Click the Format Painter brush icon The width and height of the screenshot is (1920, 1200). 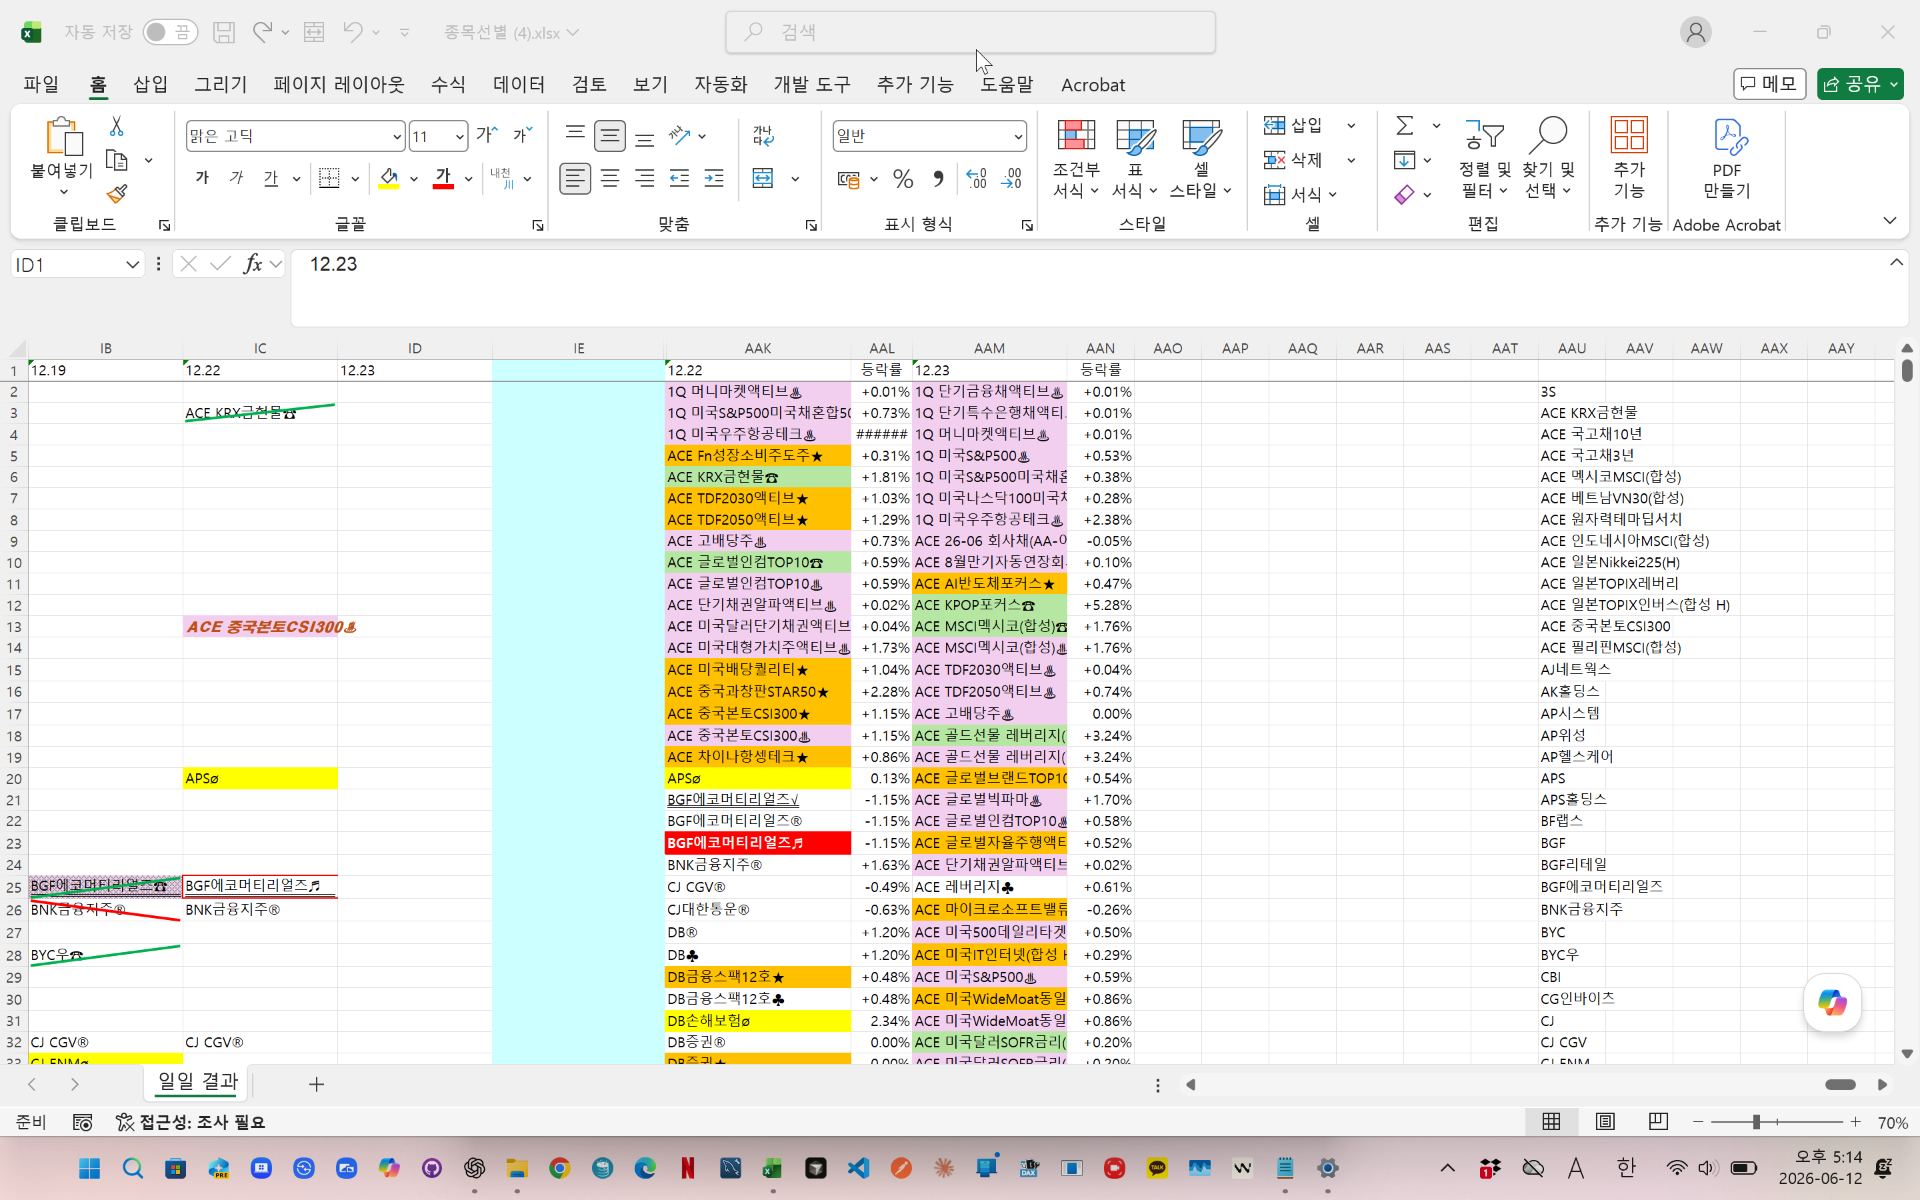point(117,193)
